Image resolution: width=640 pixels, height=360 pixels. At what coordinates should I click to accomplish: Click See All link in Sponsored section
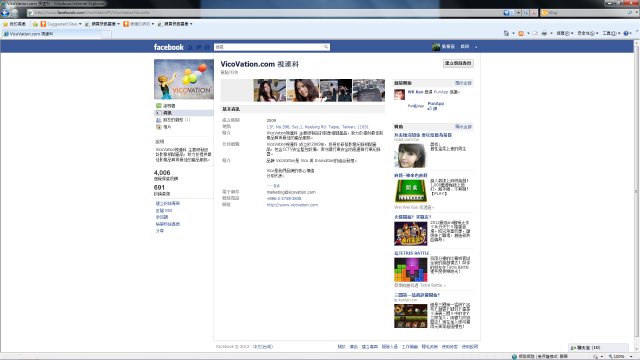coord(463,127)
